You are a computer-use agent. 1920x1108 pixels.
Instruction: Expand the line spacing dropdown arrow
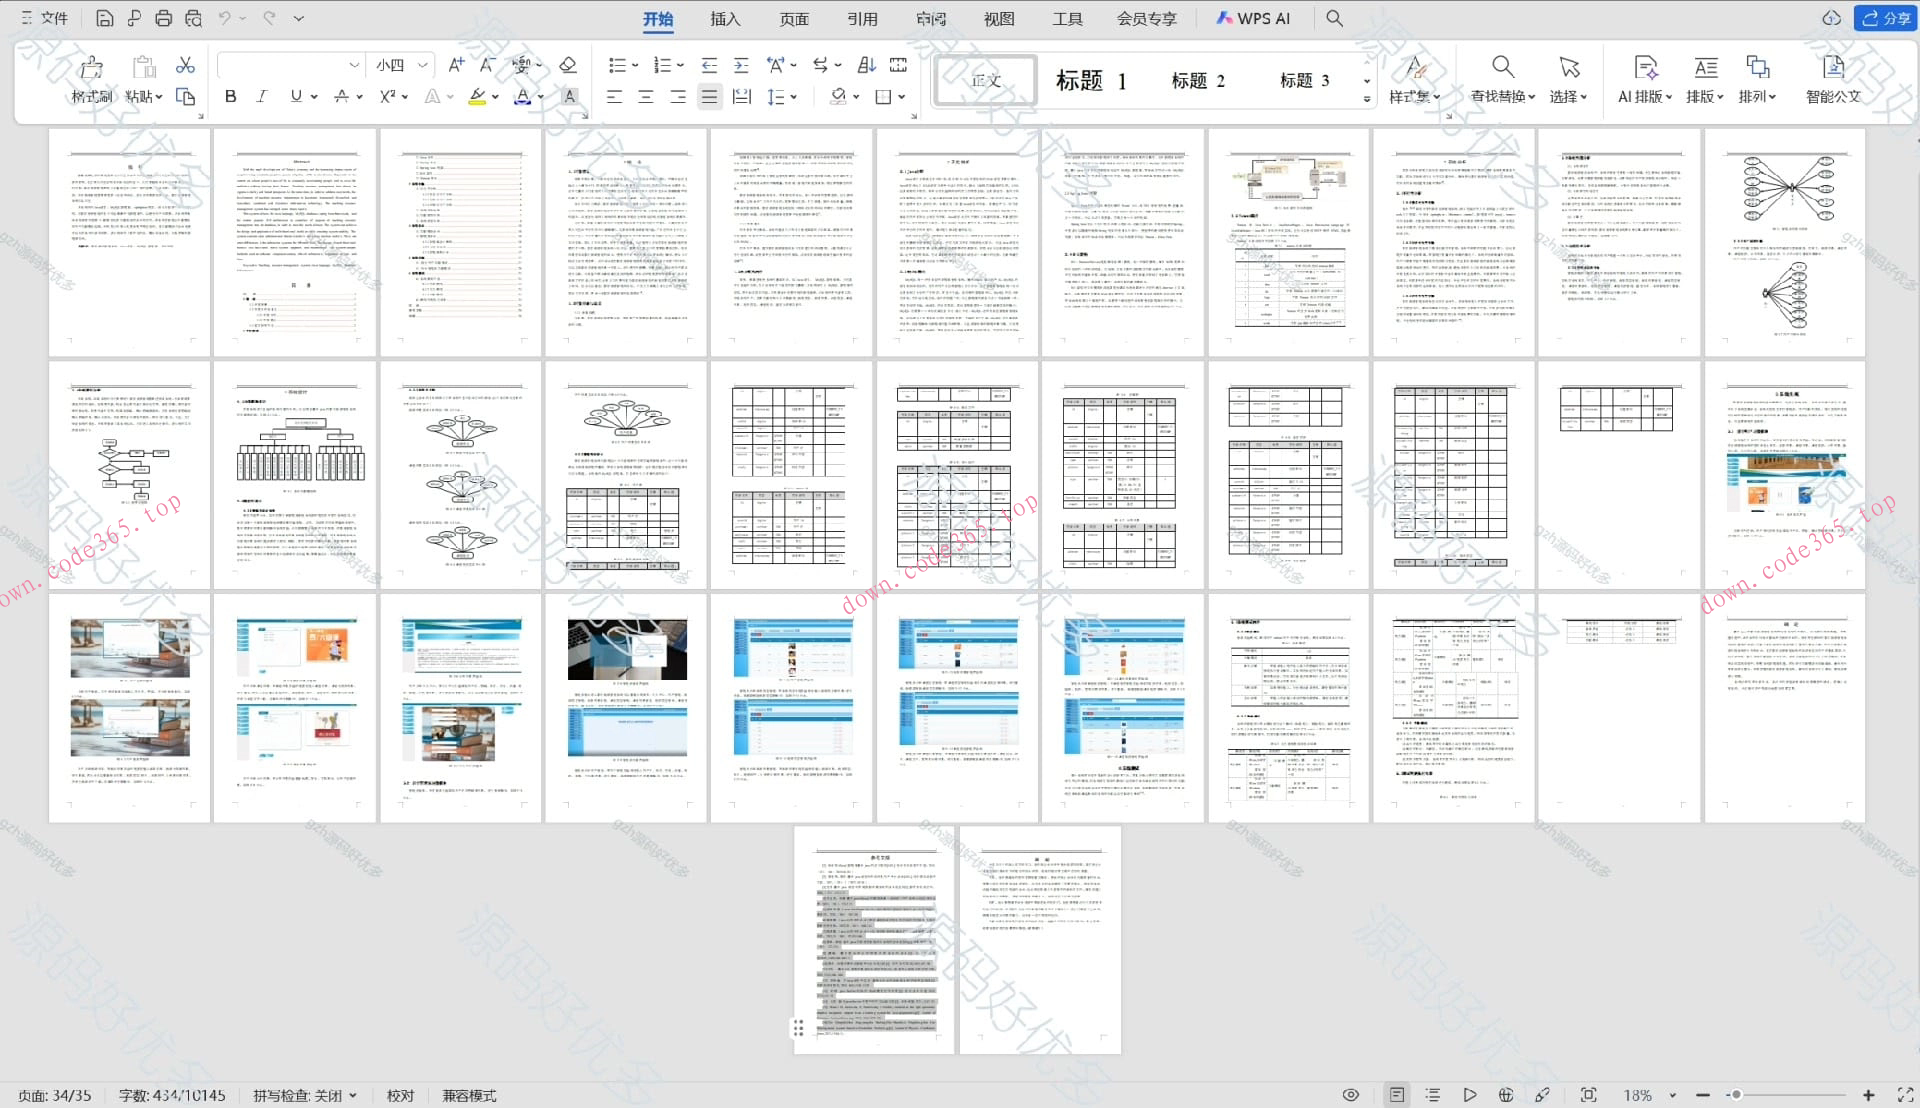794,96
